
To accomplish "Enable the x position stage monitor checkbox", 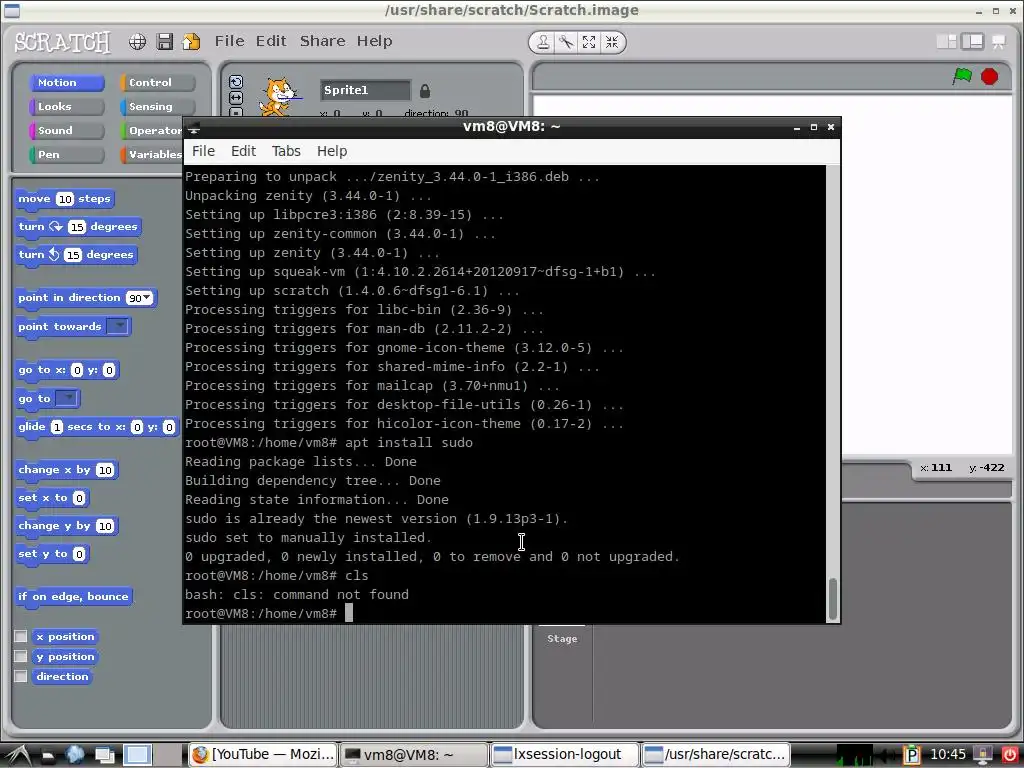I will tap(21, 636).
